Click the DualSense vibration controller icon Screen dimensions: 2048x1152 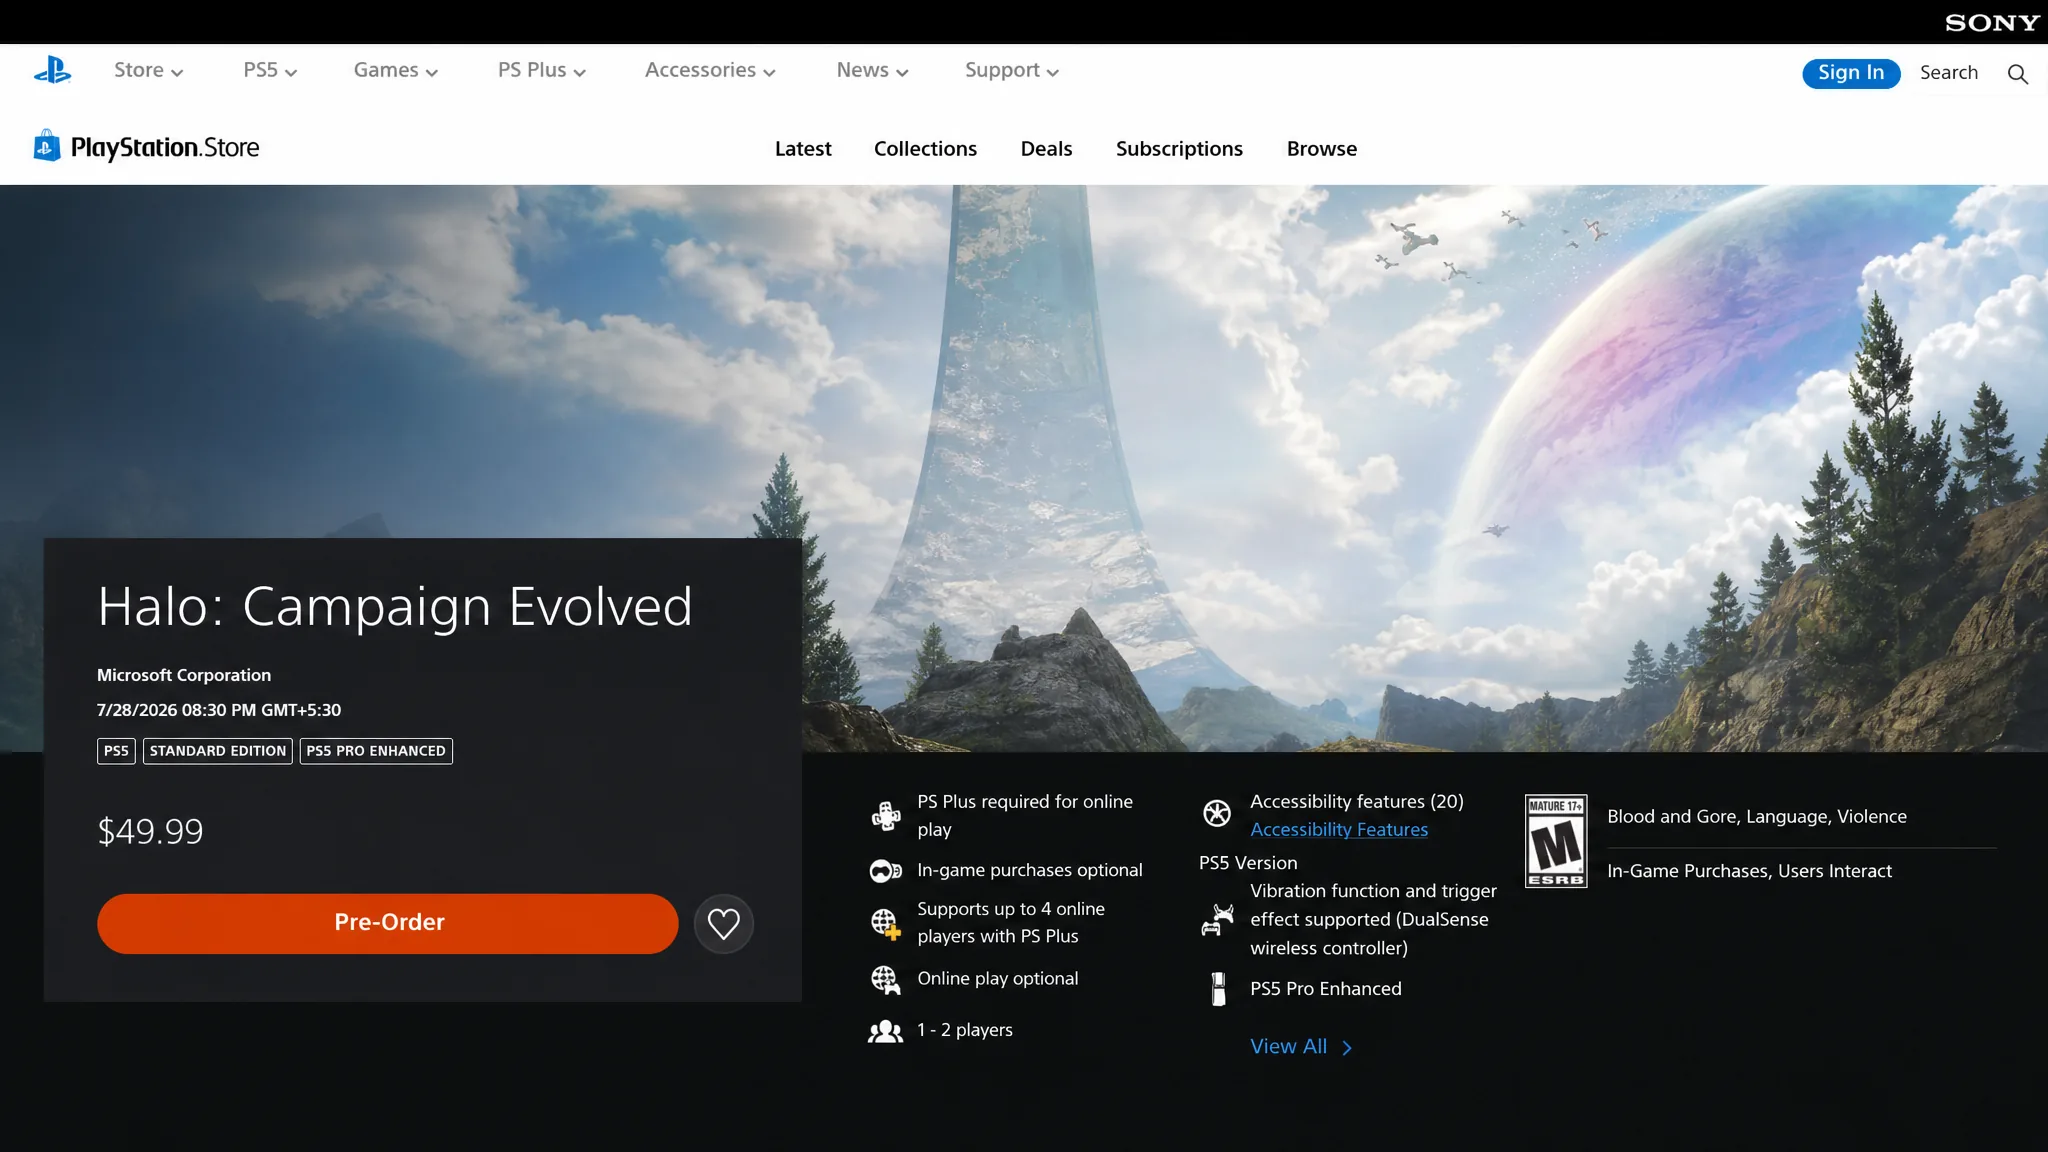tap(1217, 920)
